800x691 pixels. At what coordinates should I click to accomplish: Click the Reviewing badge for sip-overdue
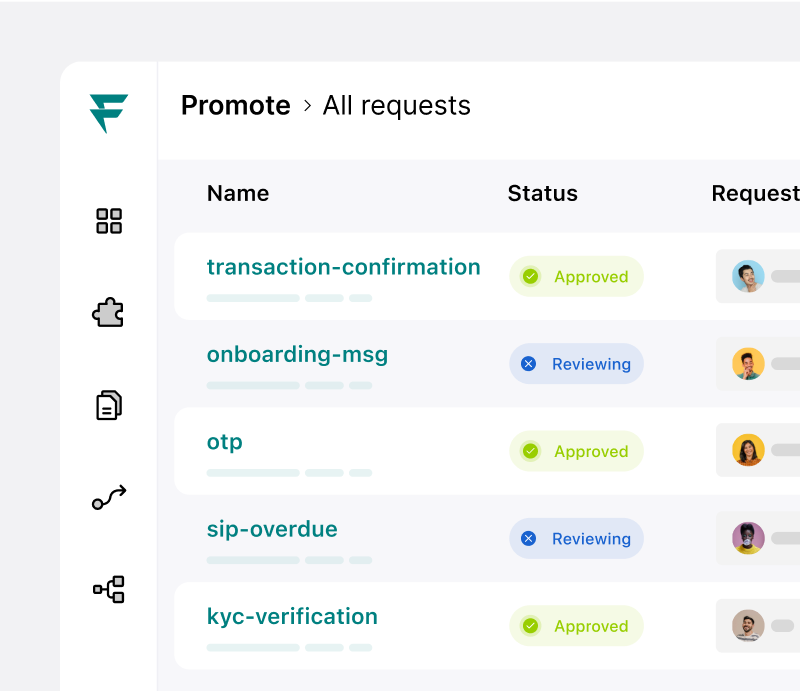coord(577,538)
